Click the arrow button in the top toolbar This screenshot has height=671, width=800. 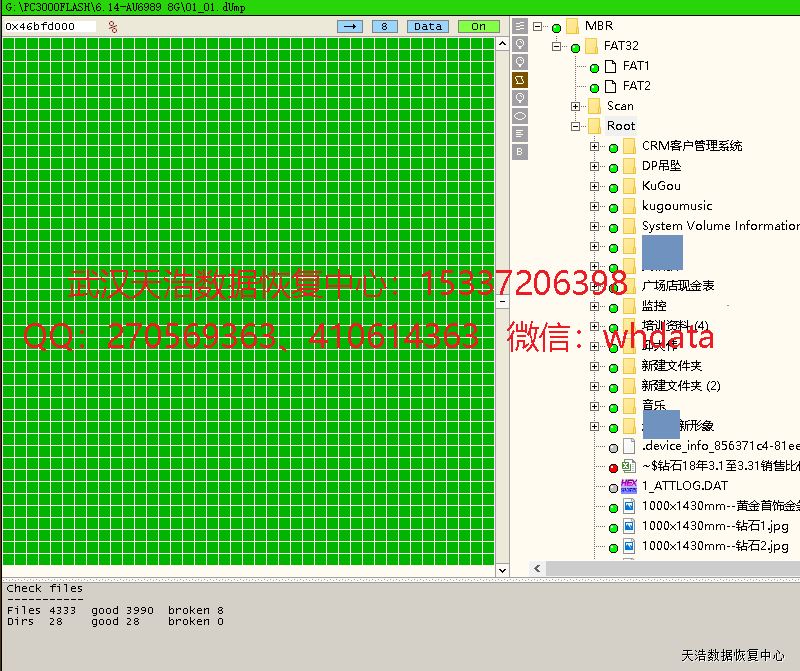pos(350,26)
